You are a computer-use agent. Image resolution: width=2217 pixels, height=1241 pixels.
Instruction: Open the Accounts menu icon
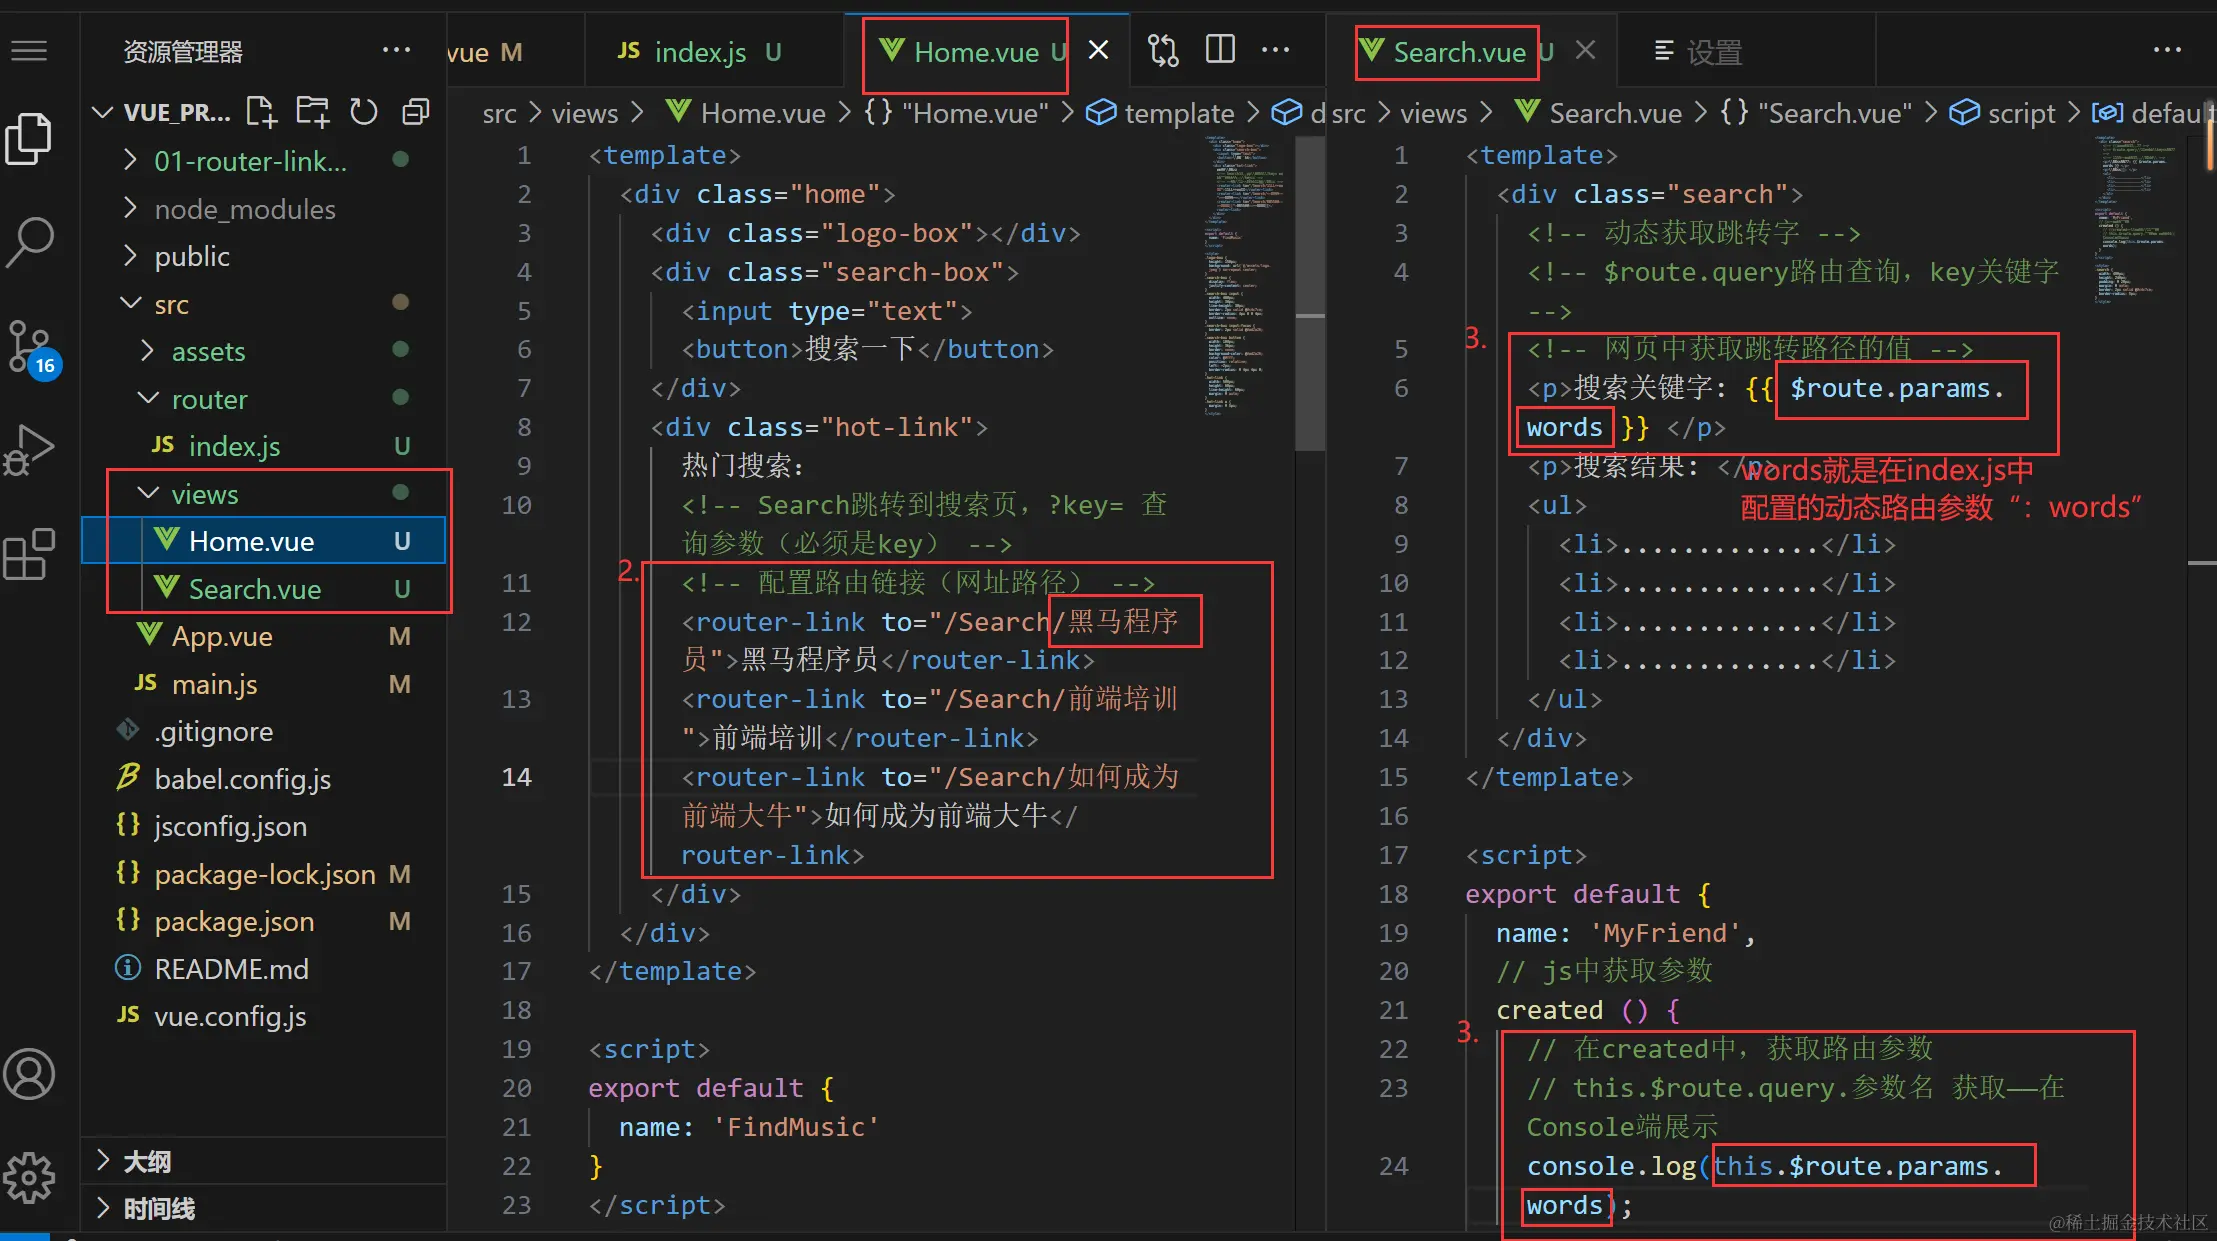pos(29,1075)
